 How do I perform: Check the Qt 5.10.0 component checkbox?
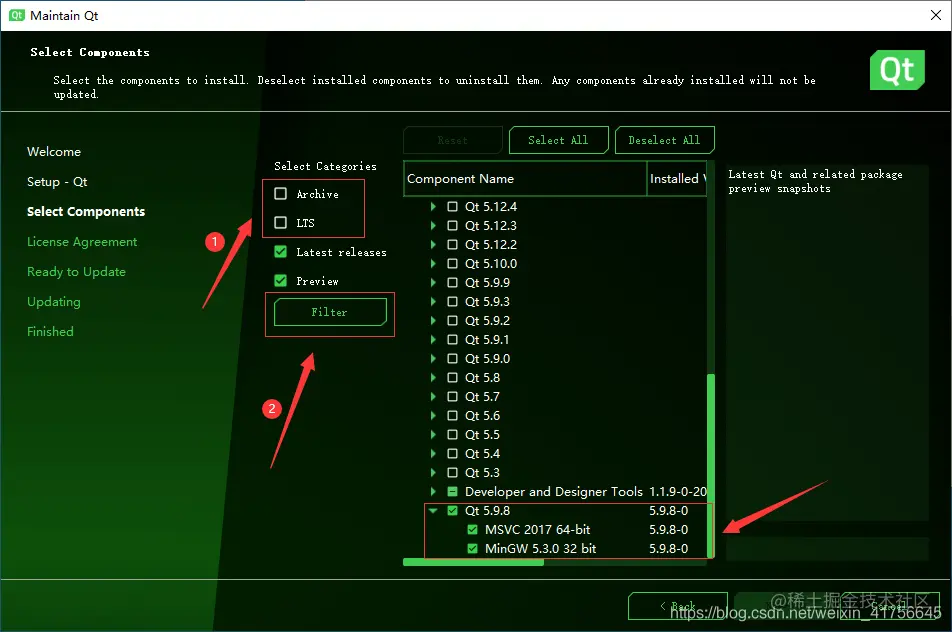click(x=452, y=263)
